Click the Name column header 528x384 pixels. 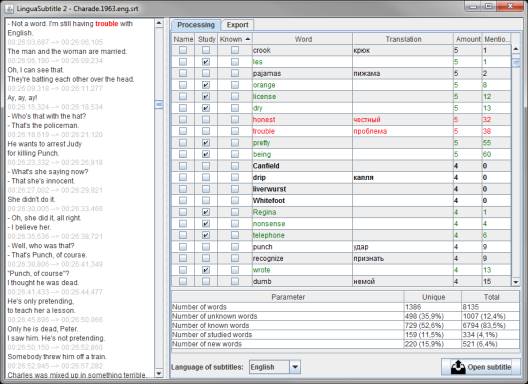click(183, 39)
